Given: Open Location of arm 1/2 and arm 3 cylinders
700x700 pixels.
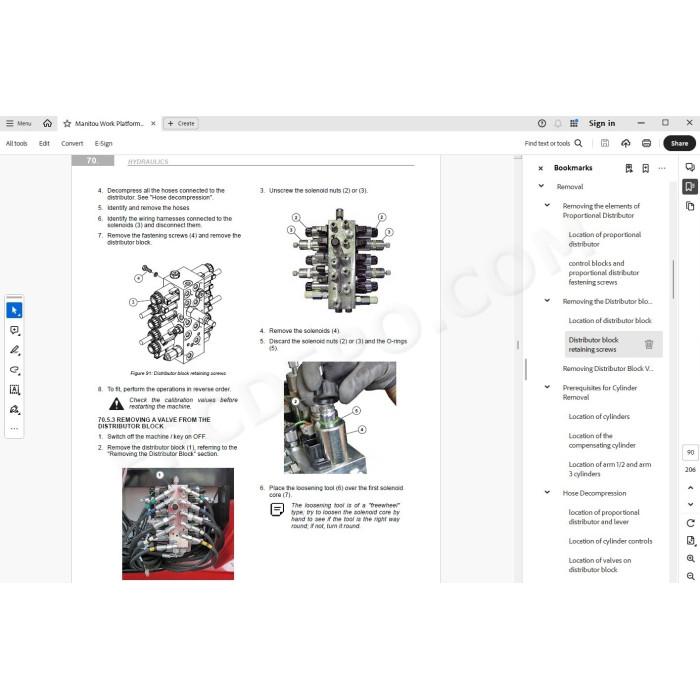Looking at the screenshot, I should click(610, 469).
